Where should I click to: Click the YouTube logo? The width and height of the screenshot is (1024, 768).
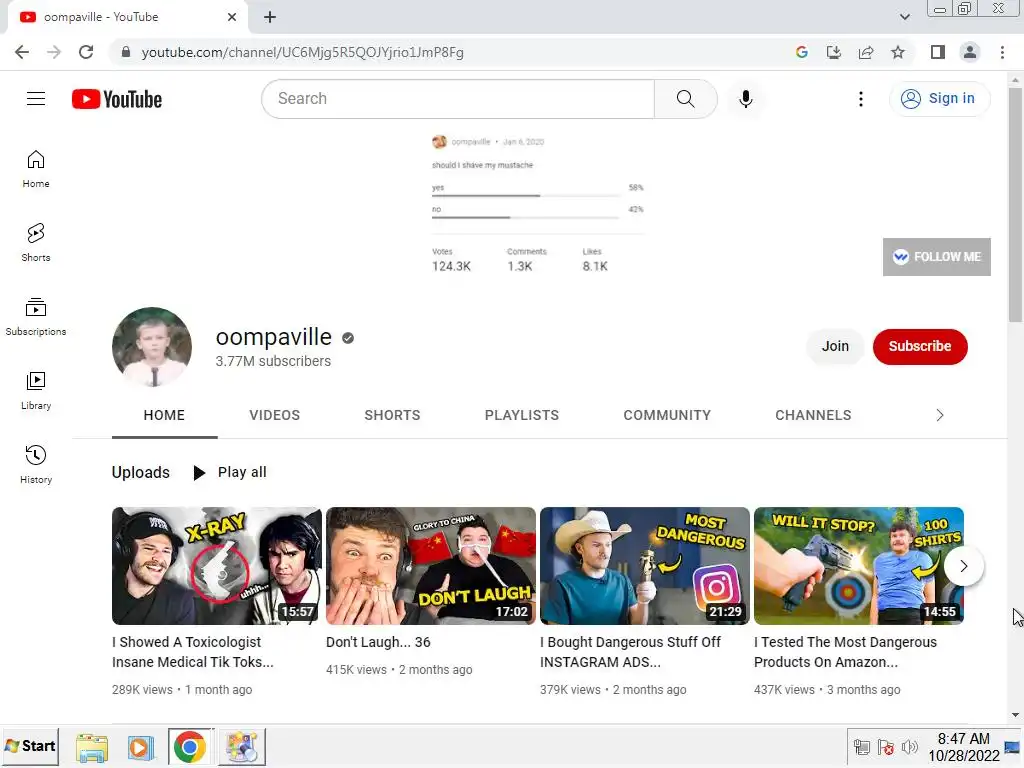(117, 99)
